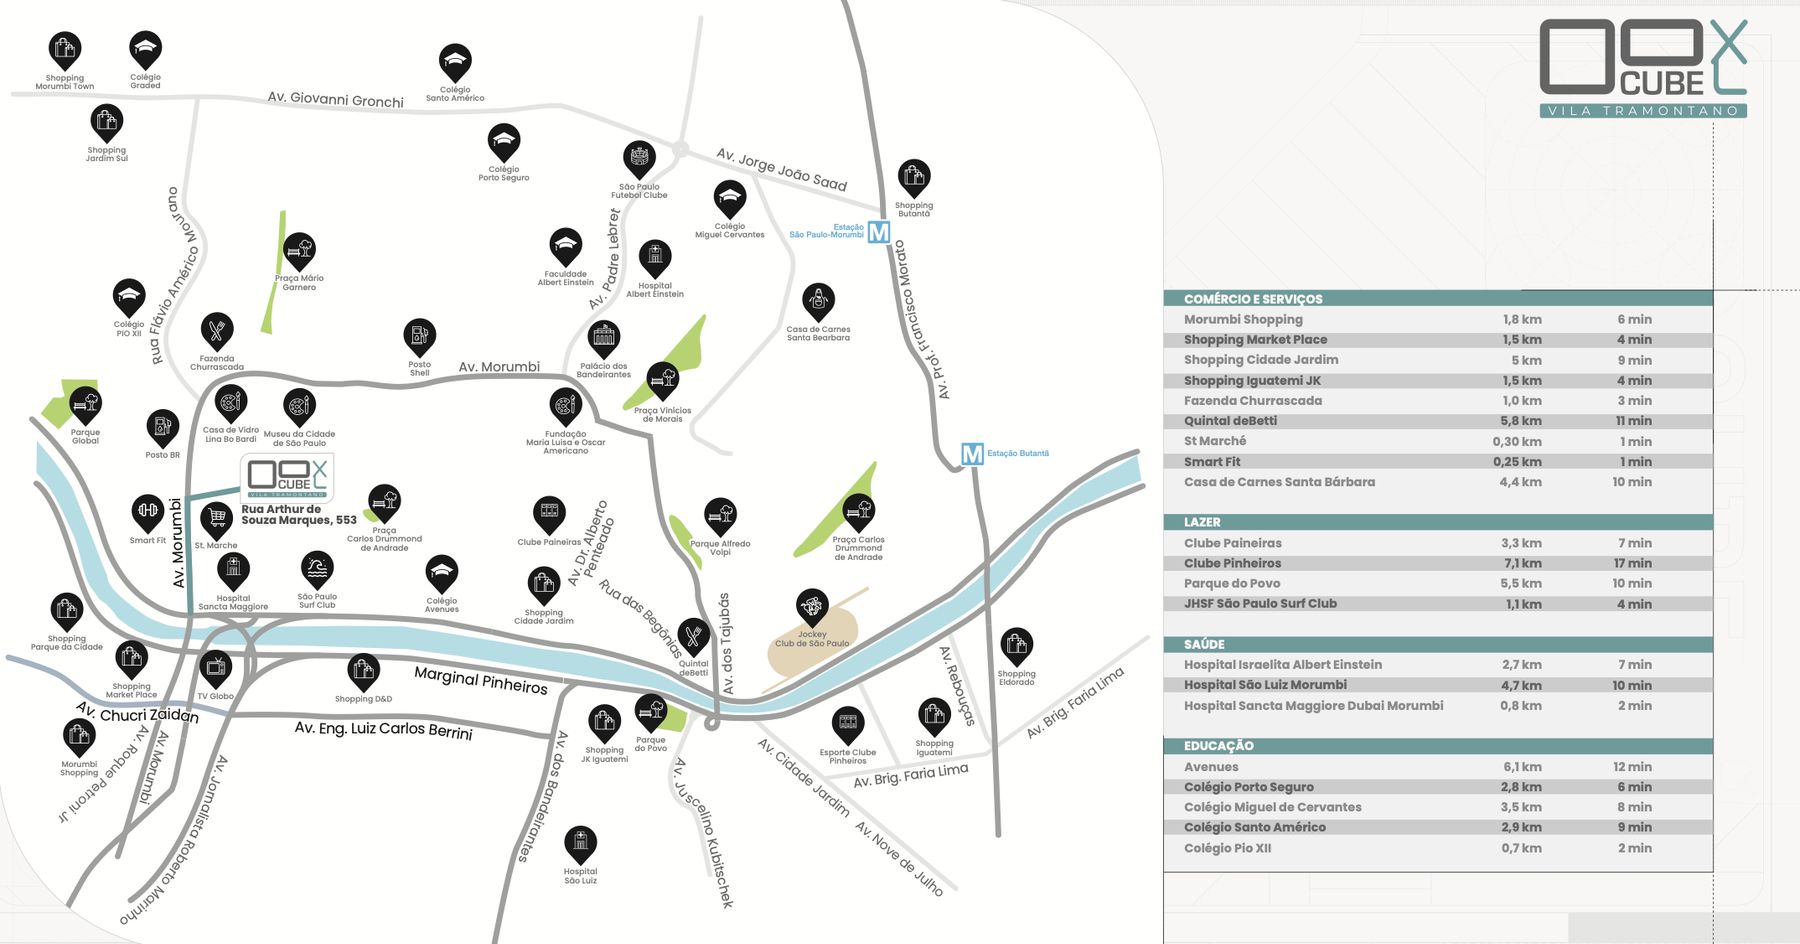Click the Hospital Sancta Maggiore map pin
The height and width of the screenshot is (944, 1800).
(233, 573)
